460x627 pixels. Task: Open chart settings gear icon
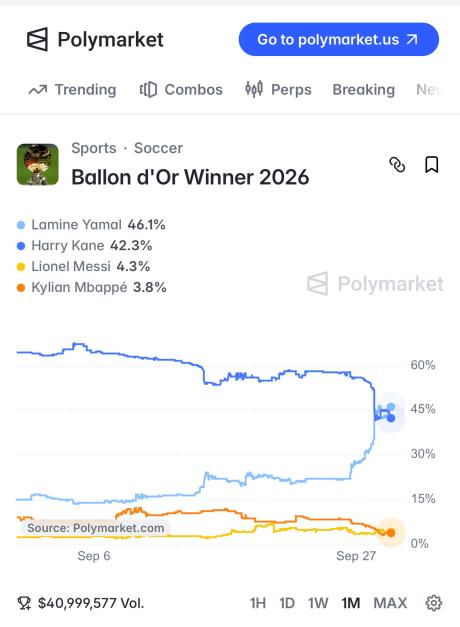434,603
